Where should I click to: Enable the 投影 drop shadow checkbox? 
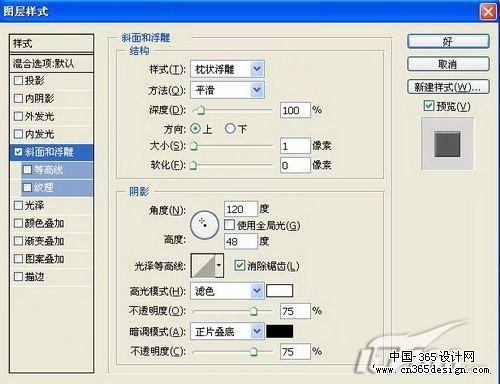(x=18, y=80)
